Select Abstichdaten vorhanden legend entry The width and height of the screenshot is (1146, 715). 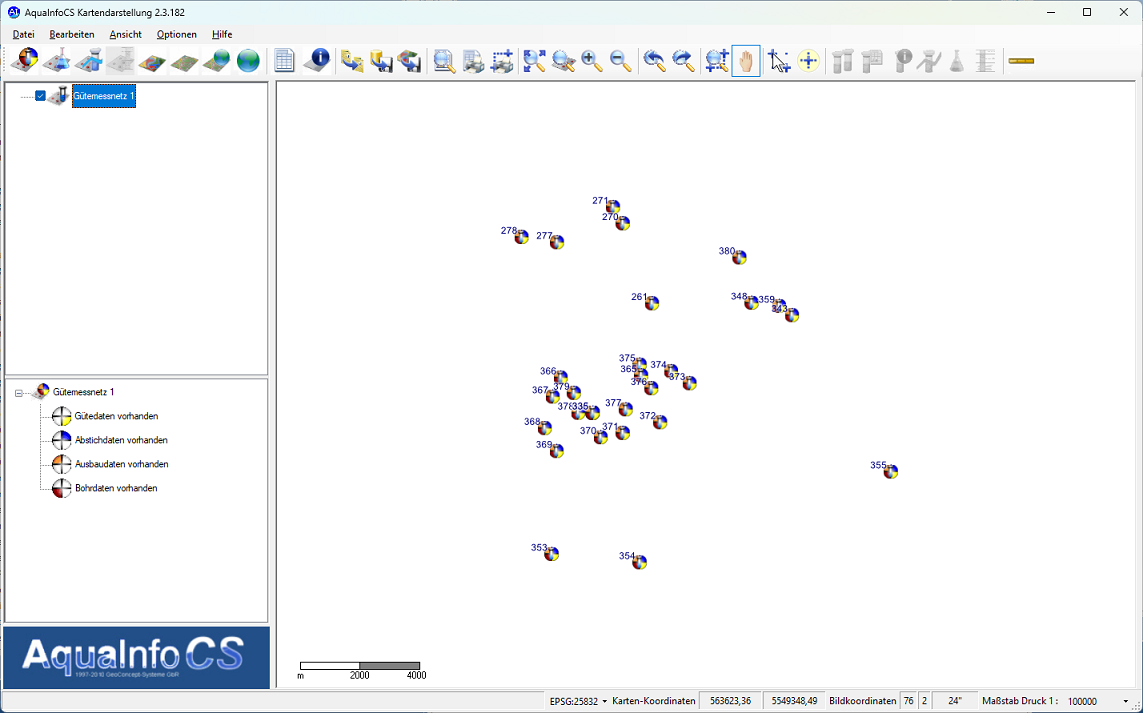121,441
